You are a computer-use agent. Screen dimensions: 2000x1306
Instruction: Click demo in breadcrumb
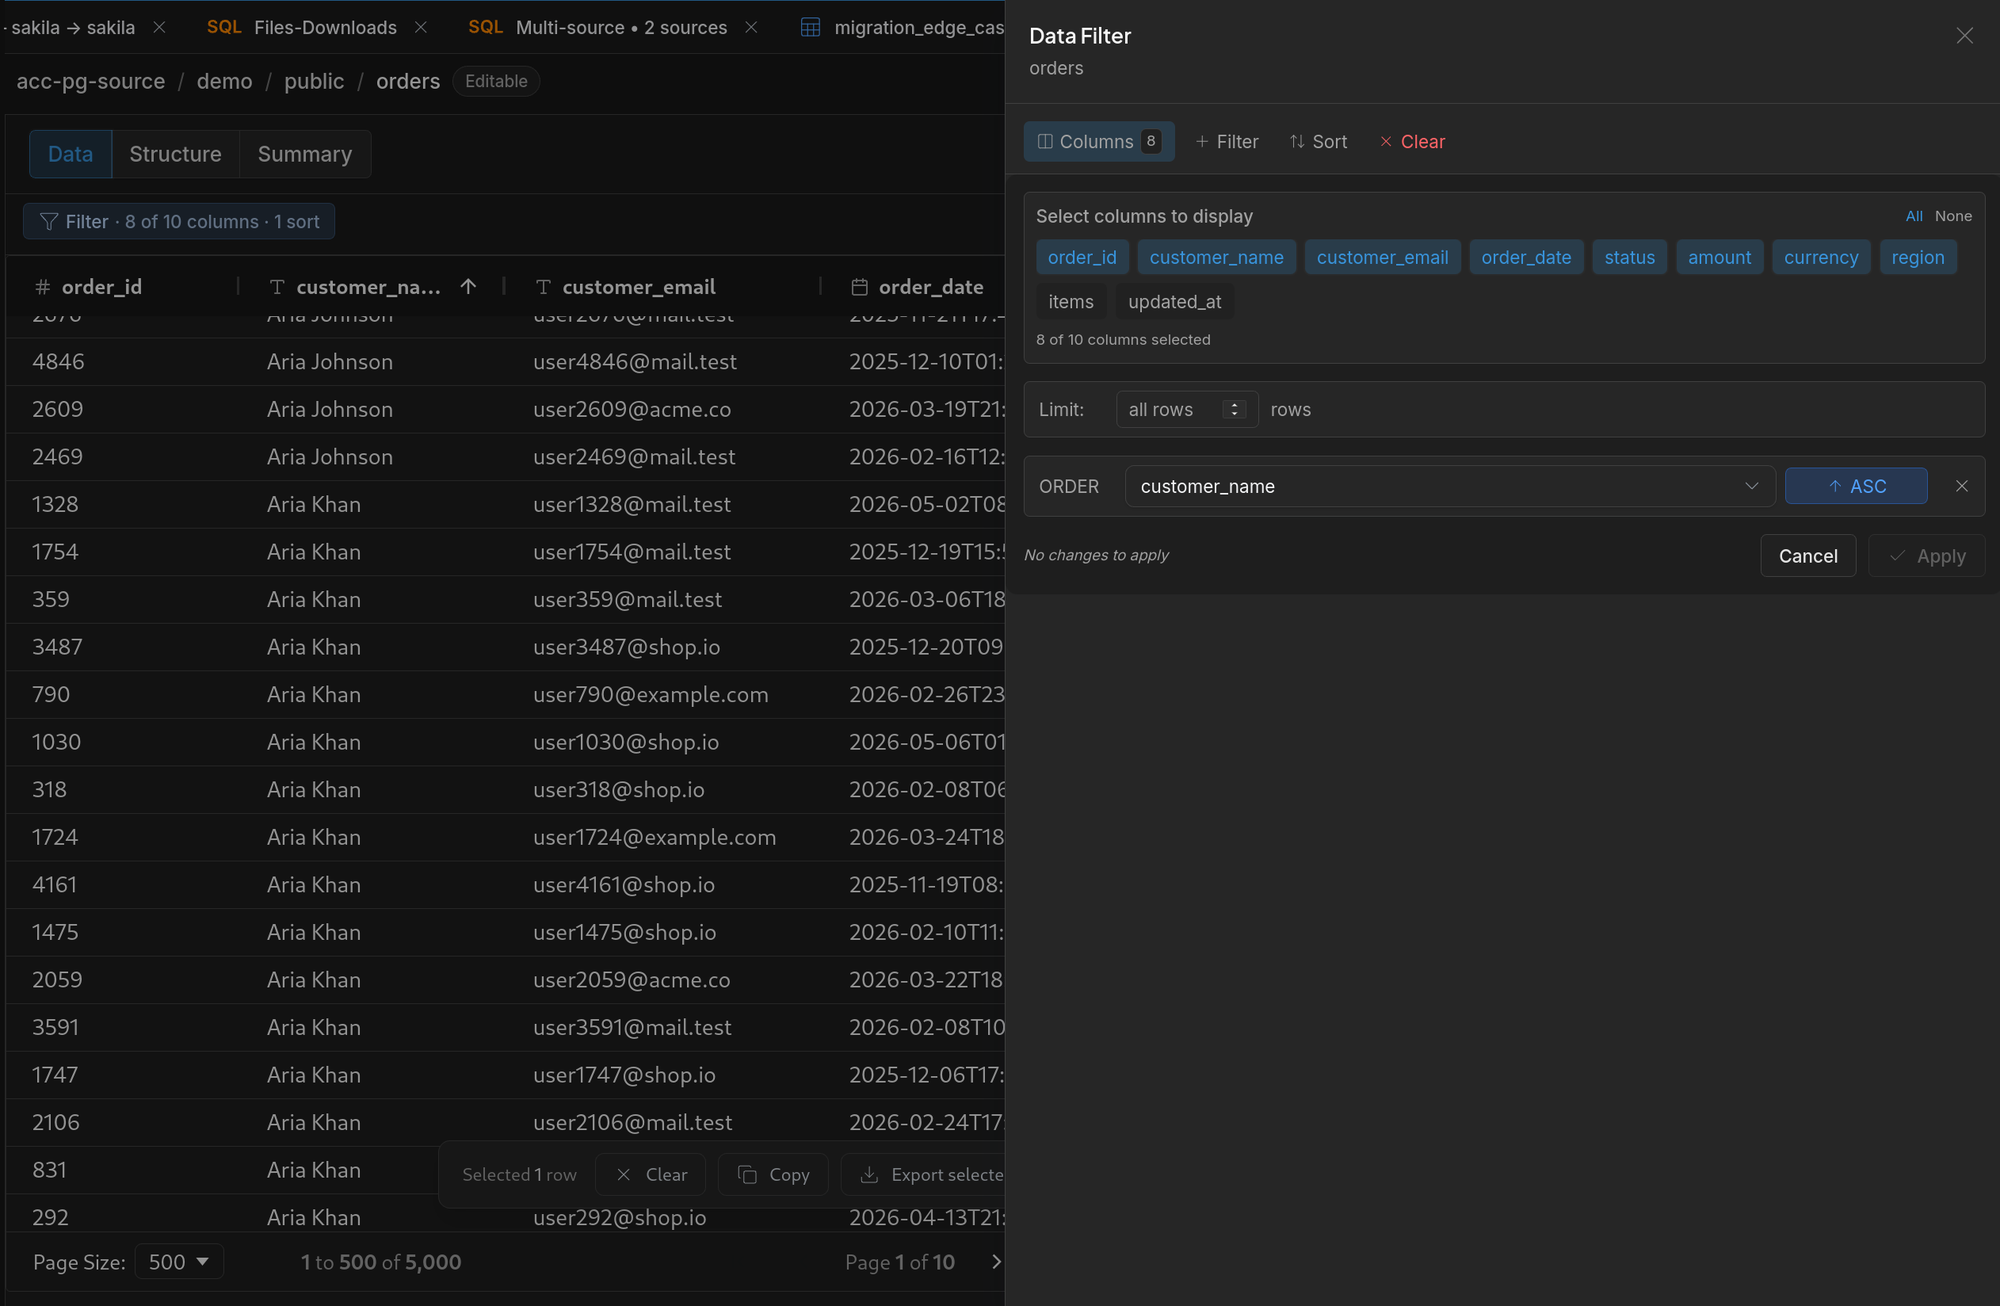(224, 81)
